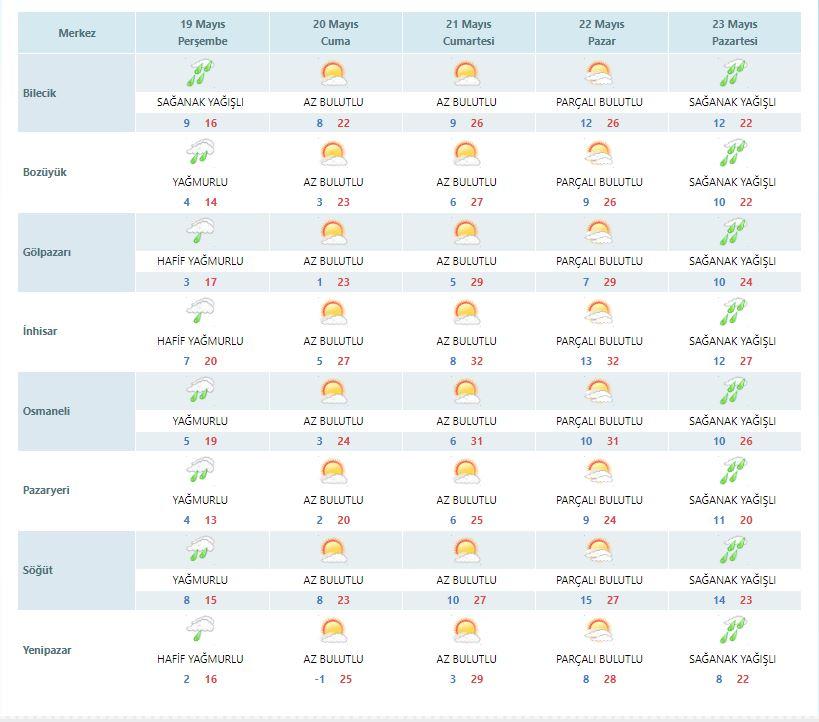Select the 22 Mayıs Pazar column header
The image size is (819, 722).
point(602,32)
